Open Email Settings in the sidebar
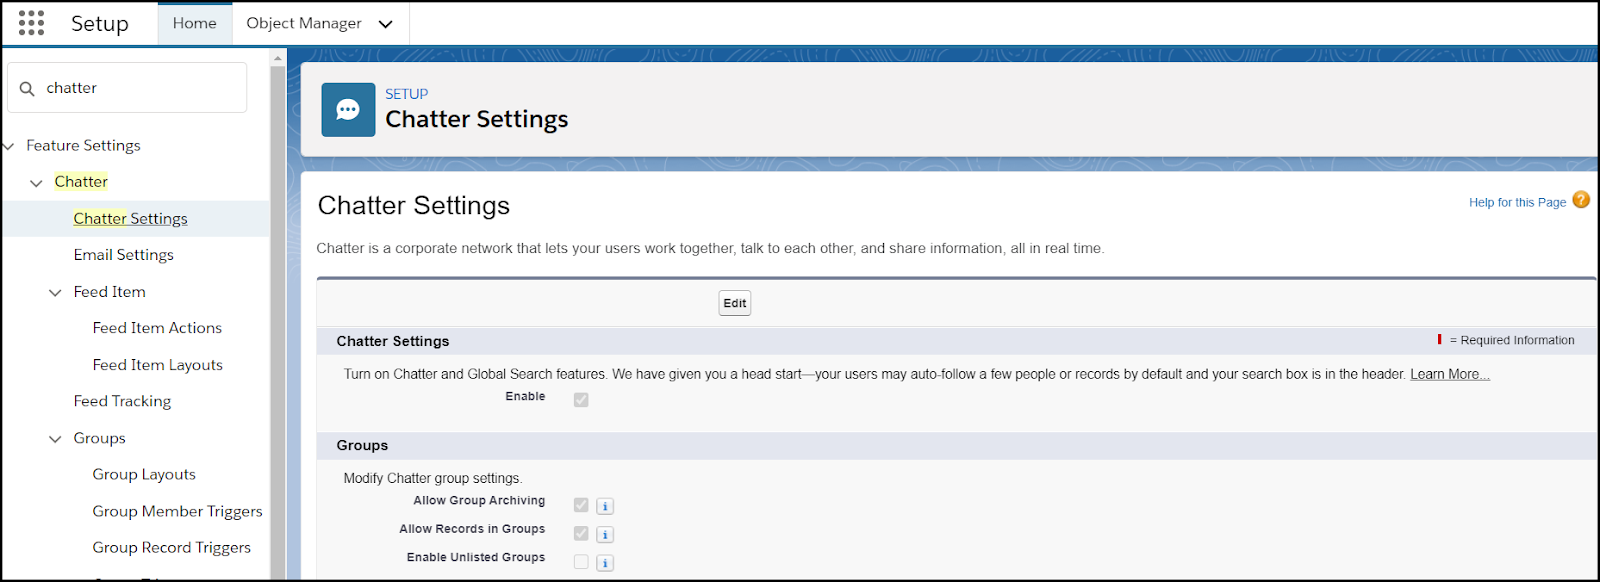 (x=123, y=255)
